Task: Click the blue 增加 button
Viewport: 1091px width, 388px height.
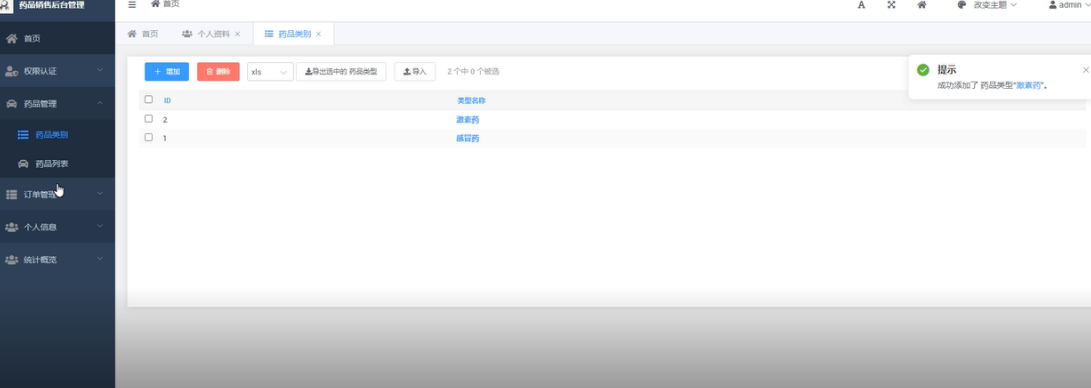Action: [x=166, y=72]
